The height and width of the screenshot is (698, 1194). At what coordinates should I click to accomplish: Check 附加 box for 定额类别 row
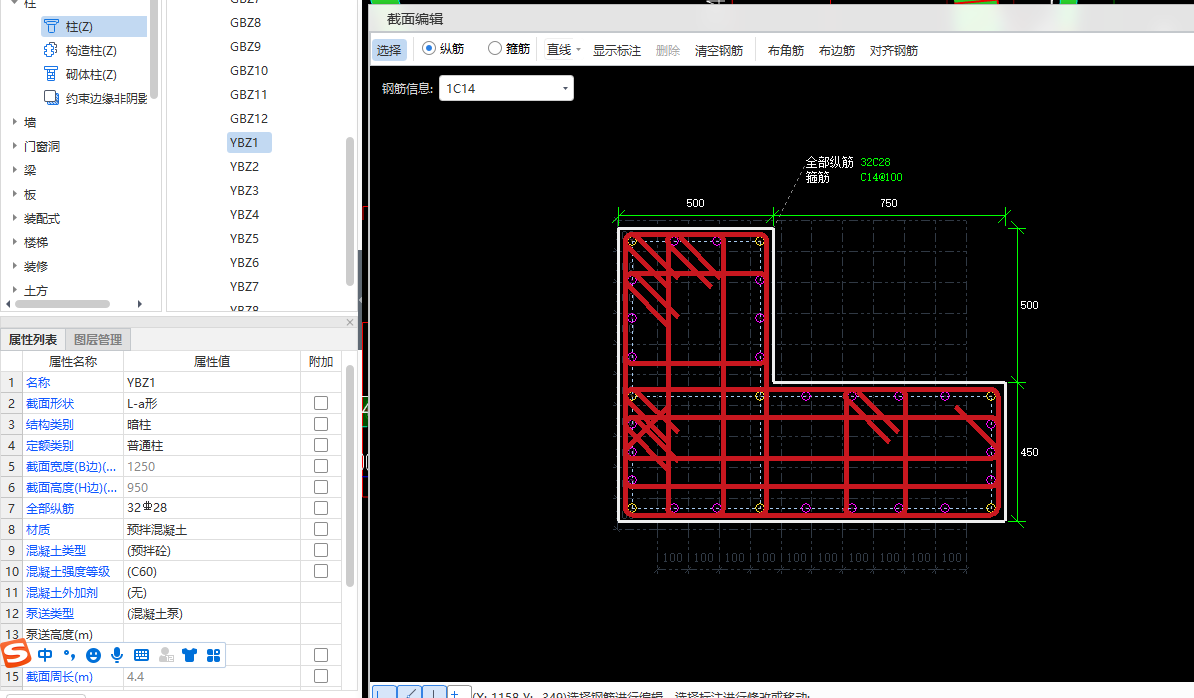[x=321, y=445]
